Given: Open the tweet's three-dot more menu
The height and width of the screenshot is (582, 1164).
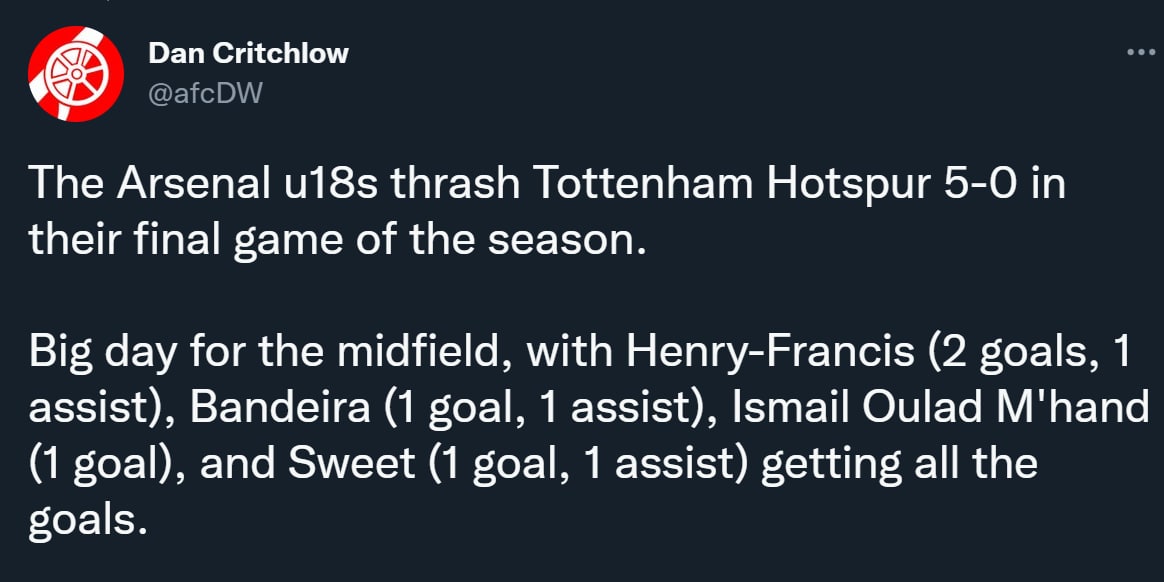Looking at the screenshot, I should (1140, 52).
